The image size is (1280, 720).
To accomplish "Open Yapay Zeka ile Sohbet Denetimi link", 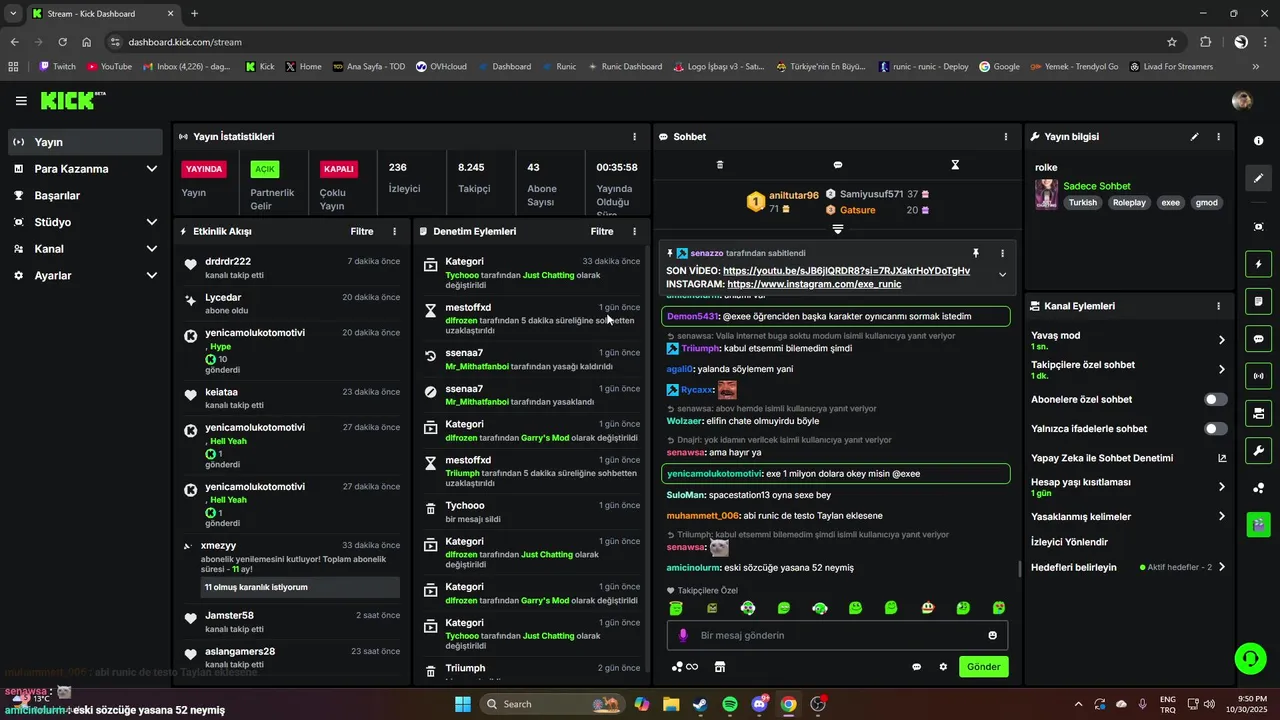I will (x=1129, y=458).
